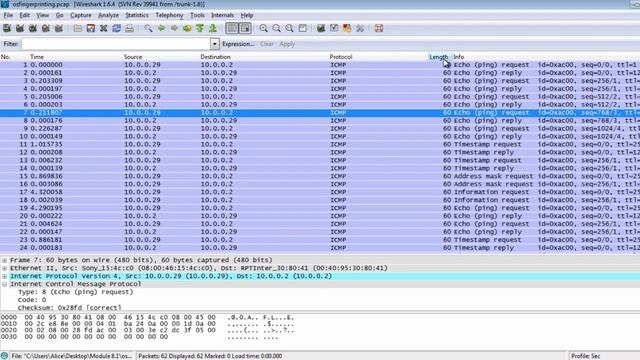This screenshot has width=640, height=360.
Task: Open capture options dialog icon
Action: [x=20, y=28]
